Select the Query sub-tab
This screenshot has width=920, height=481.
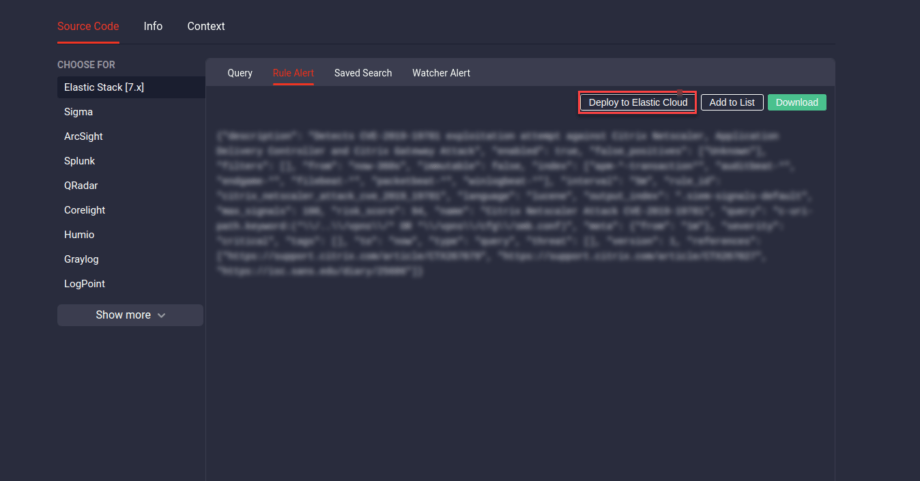240,73
